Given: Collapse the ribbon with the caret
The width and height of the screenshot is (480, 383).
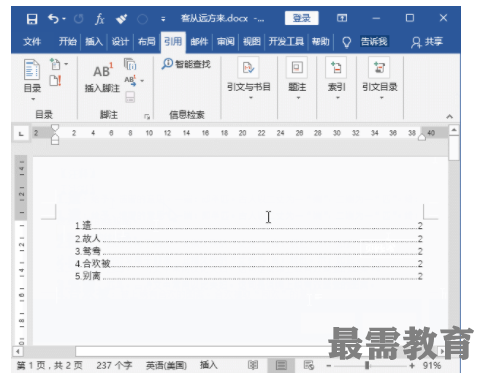Looking at the screenshot, I should pyautogui.click(x=450, y=116).
